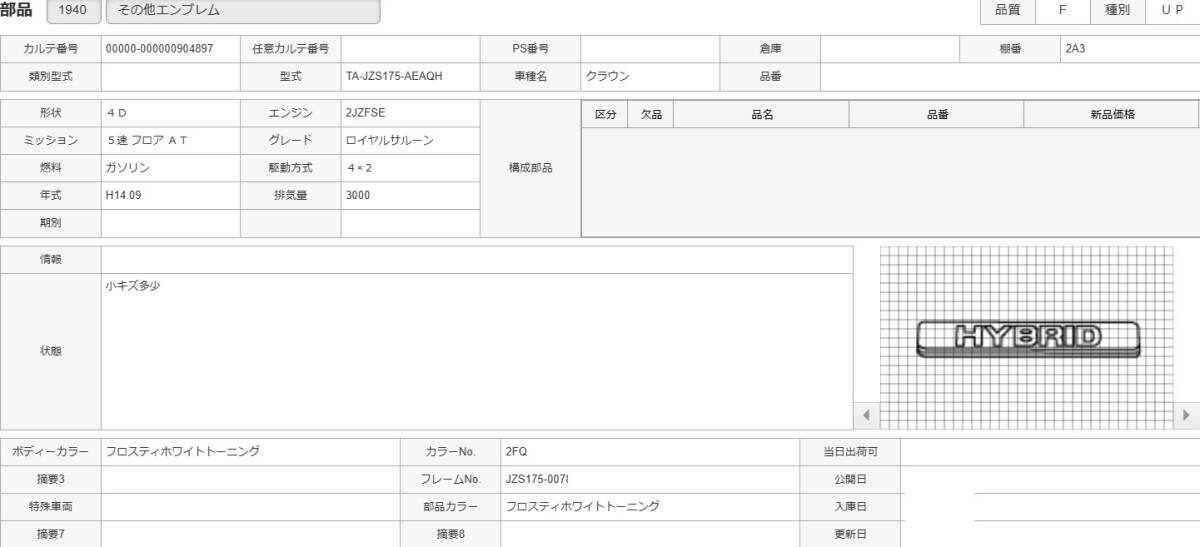Click the 部品 heading
This screenshot has width=1200, height=547.
point(16,10)
